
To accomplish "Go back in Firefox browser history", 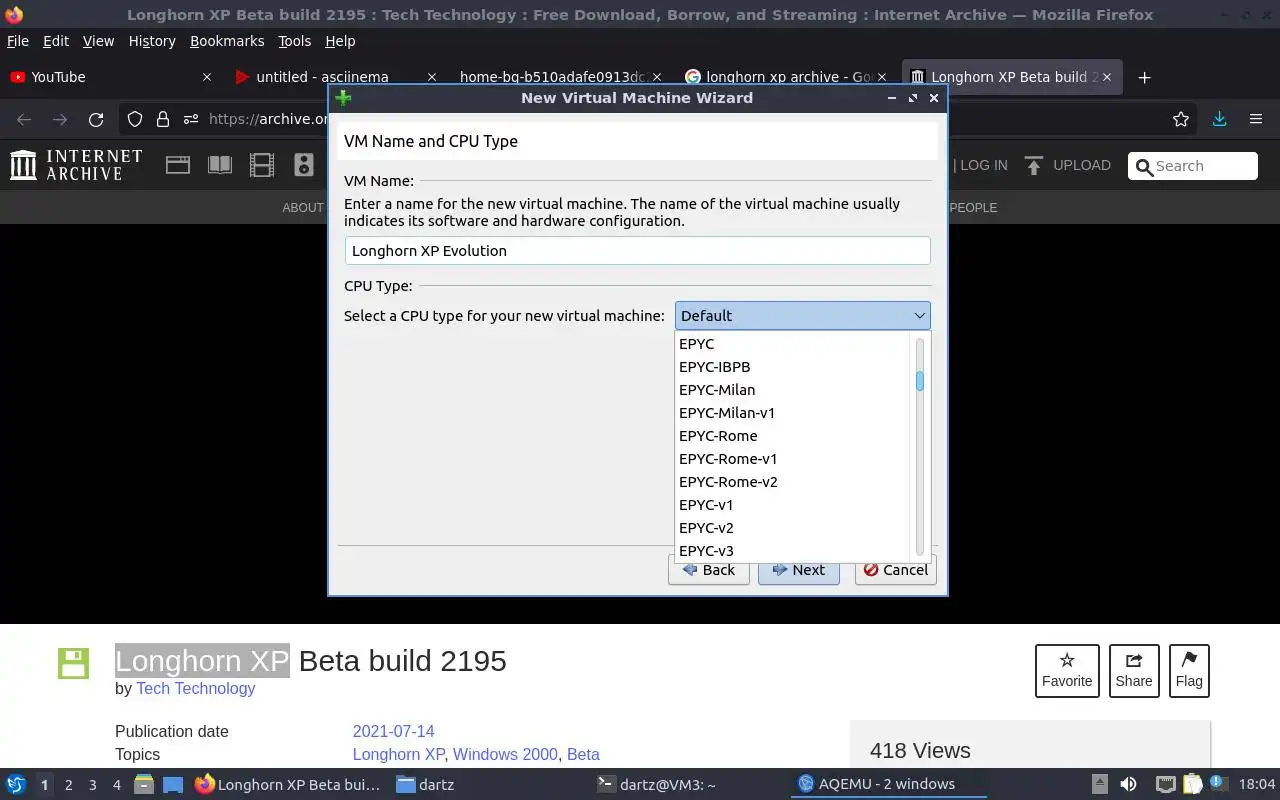I will 24,119.
